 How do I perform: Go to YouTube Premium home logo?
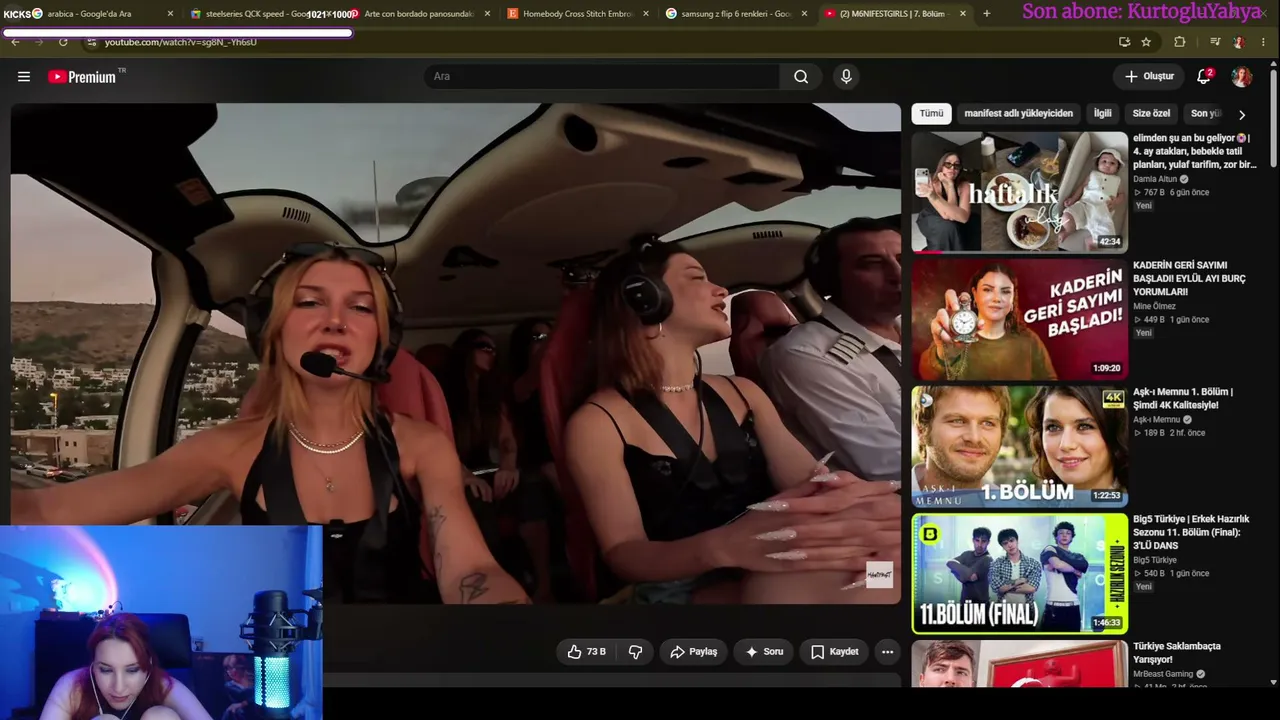tap(82, 77)
